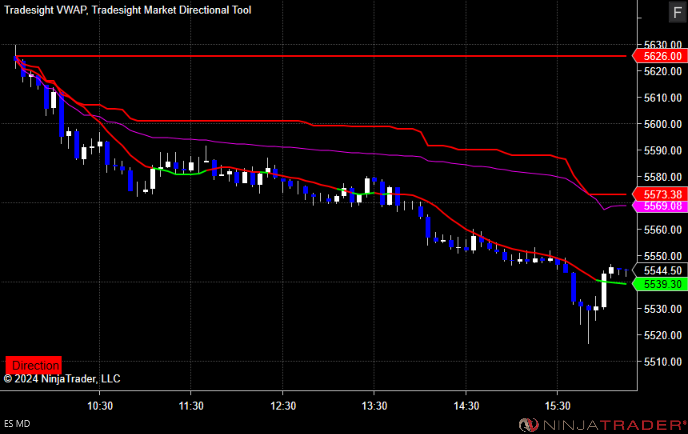The image size is (688, 434).
Task: Click the 13:30 time axis label
Action: (374, 406)
